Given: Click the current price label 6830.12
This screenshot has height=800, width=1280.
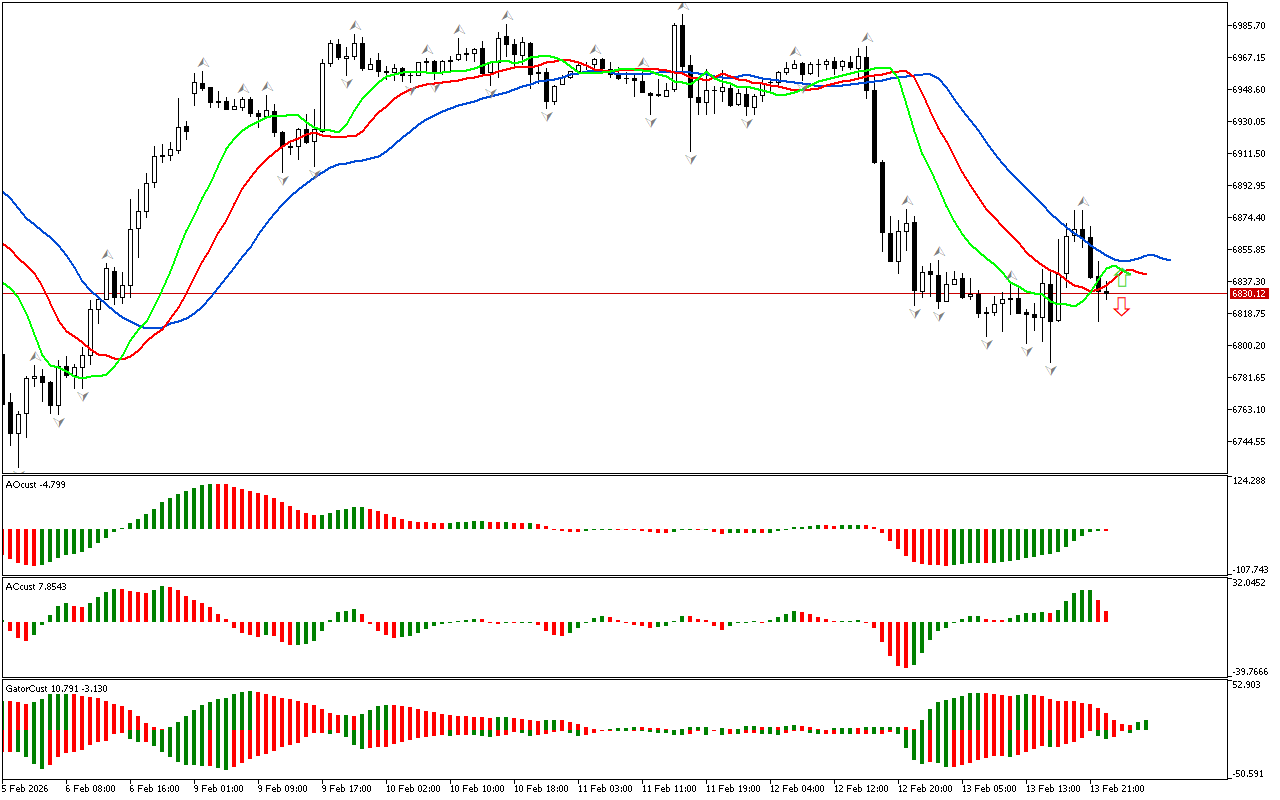Looking at the screenshot, I should pos(1249,294).
